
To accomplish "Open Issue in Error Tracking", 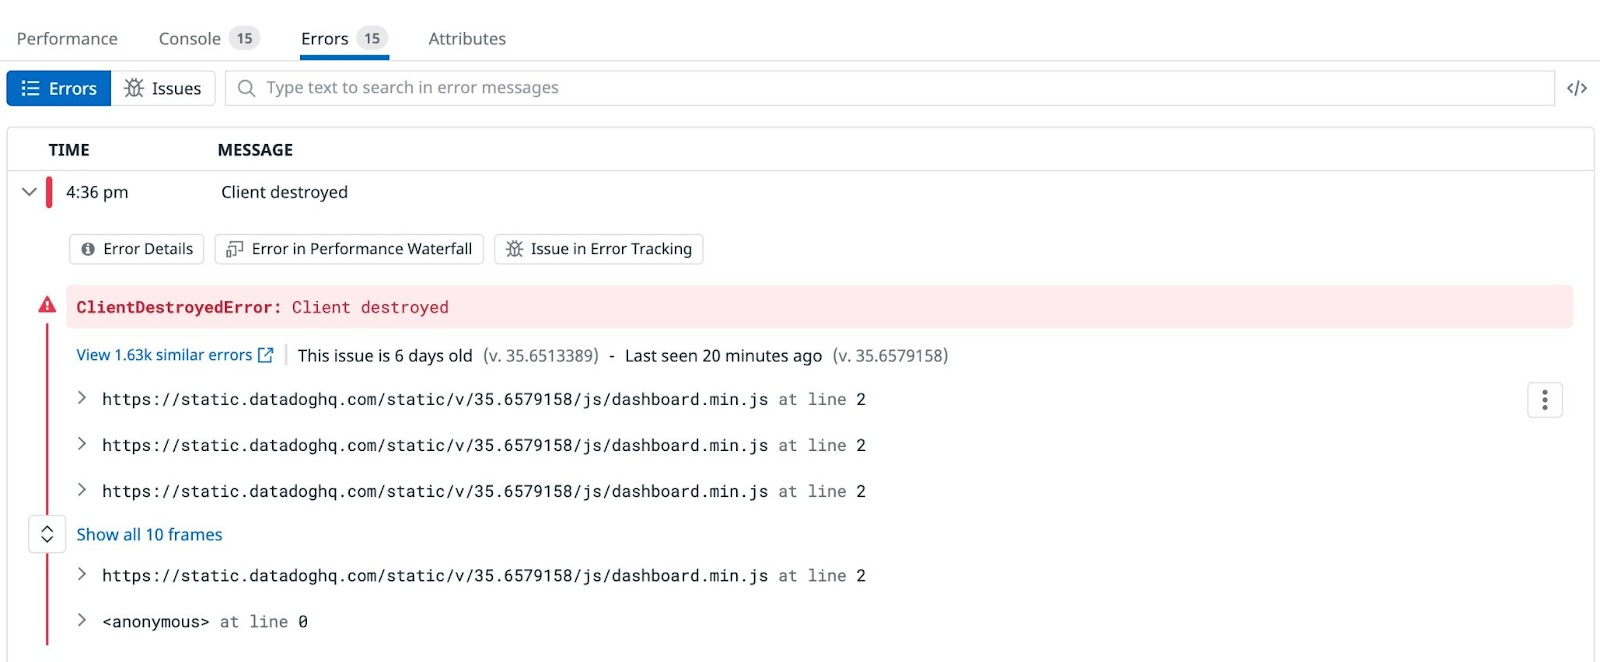I will [599, 249].
